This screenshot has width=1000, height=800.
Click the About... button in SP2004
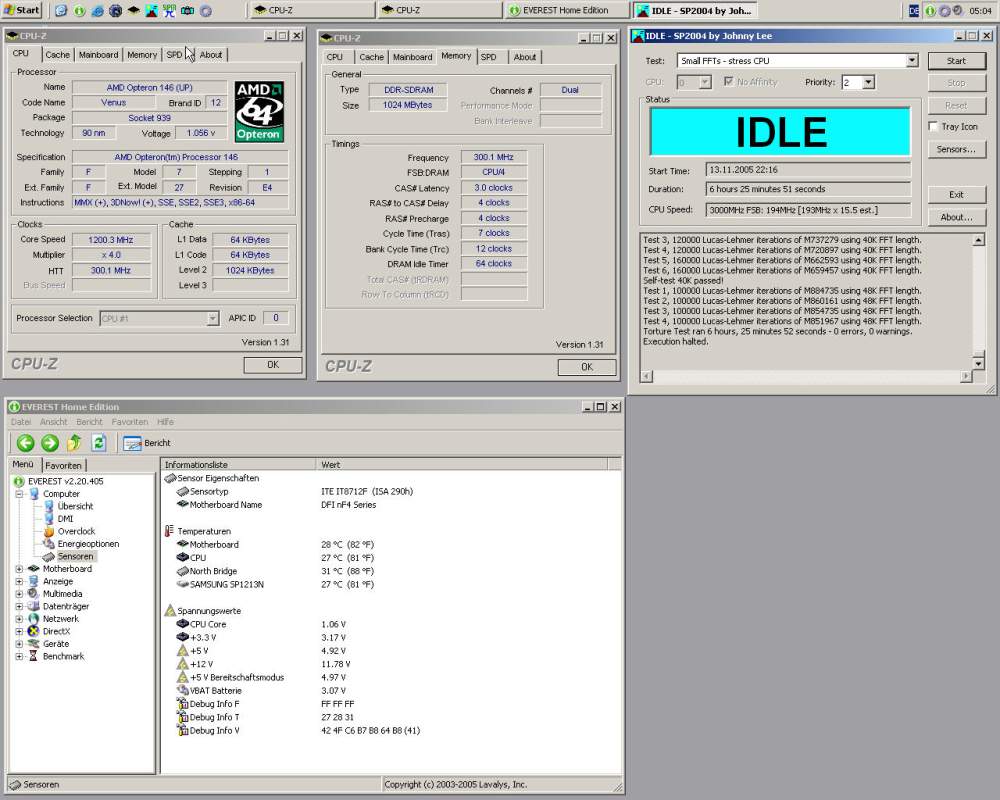(956, 218)
